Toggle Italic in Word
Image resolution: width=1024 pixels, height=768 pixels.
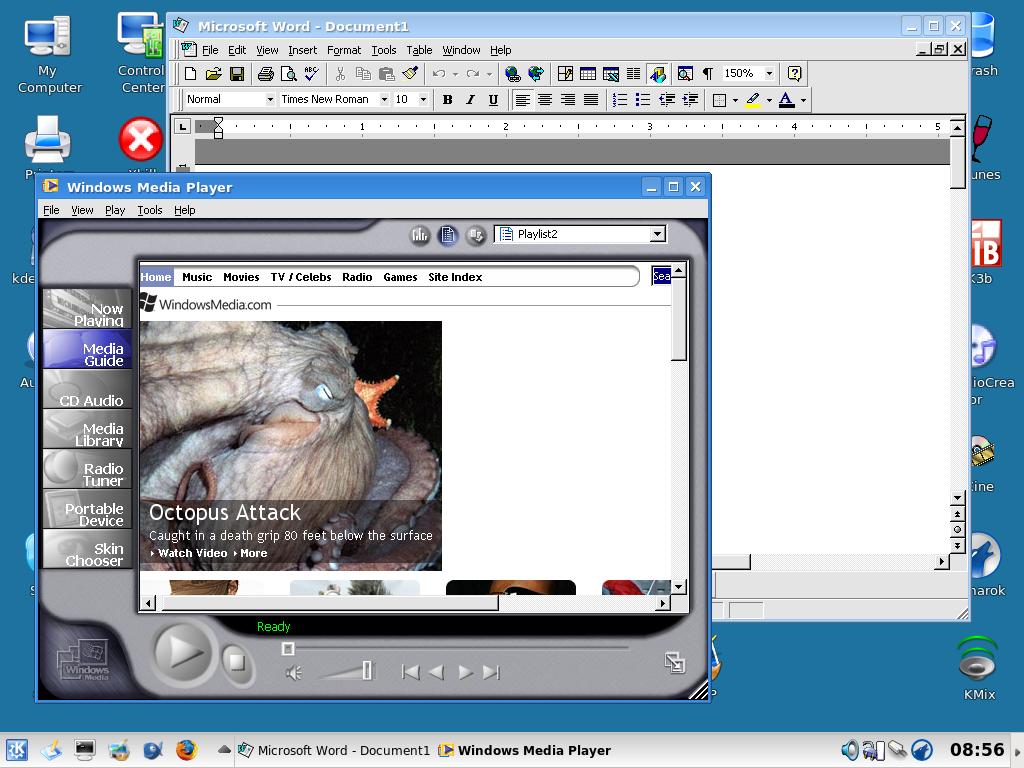(470, 99)
